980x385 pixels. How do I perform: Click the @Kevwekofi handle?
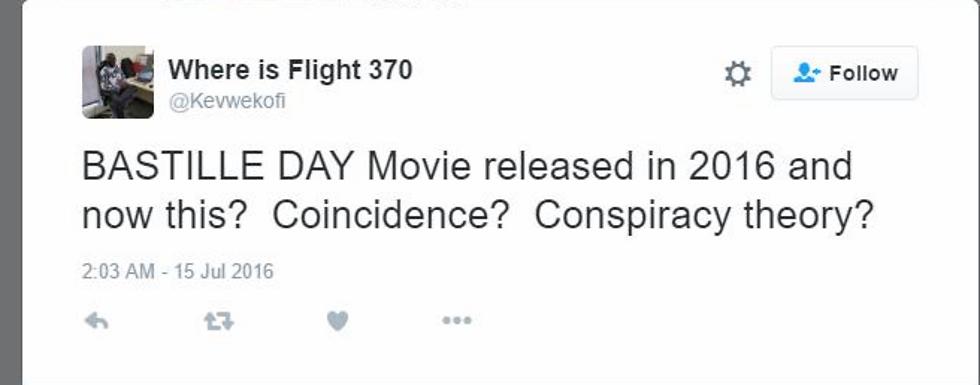(227, 101)
